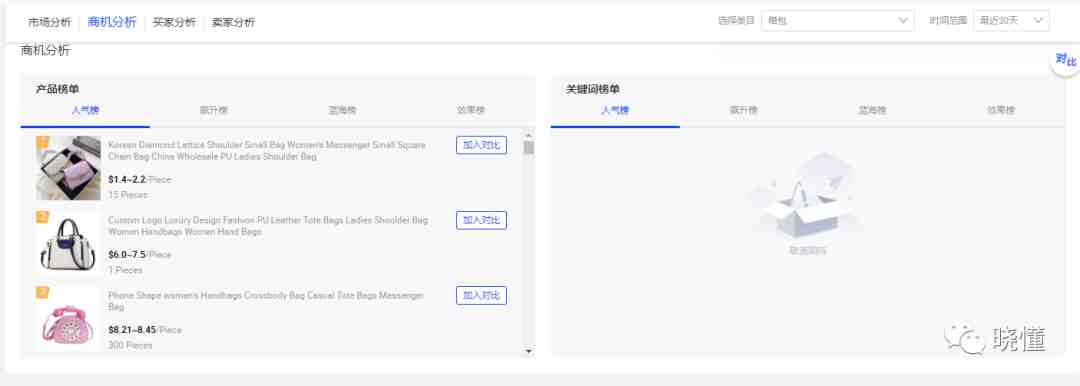Open the Phone Shape women's Handbags product title

point(266,301)
